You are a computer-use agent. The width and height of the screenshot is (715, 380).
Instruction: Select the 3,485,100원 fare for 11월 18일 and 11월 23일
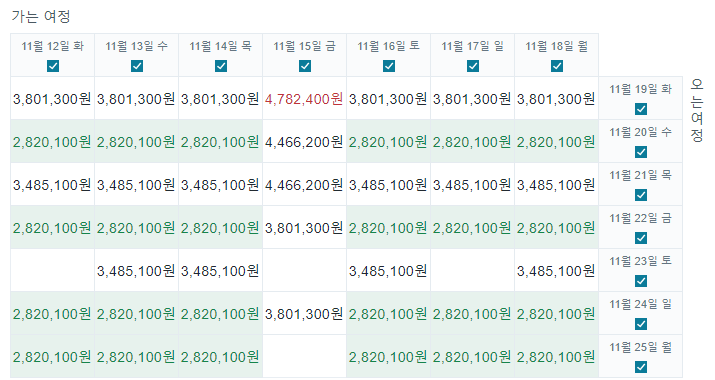[556, 271]
